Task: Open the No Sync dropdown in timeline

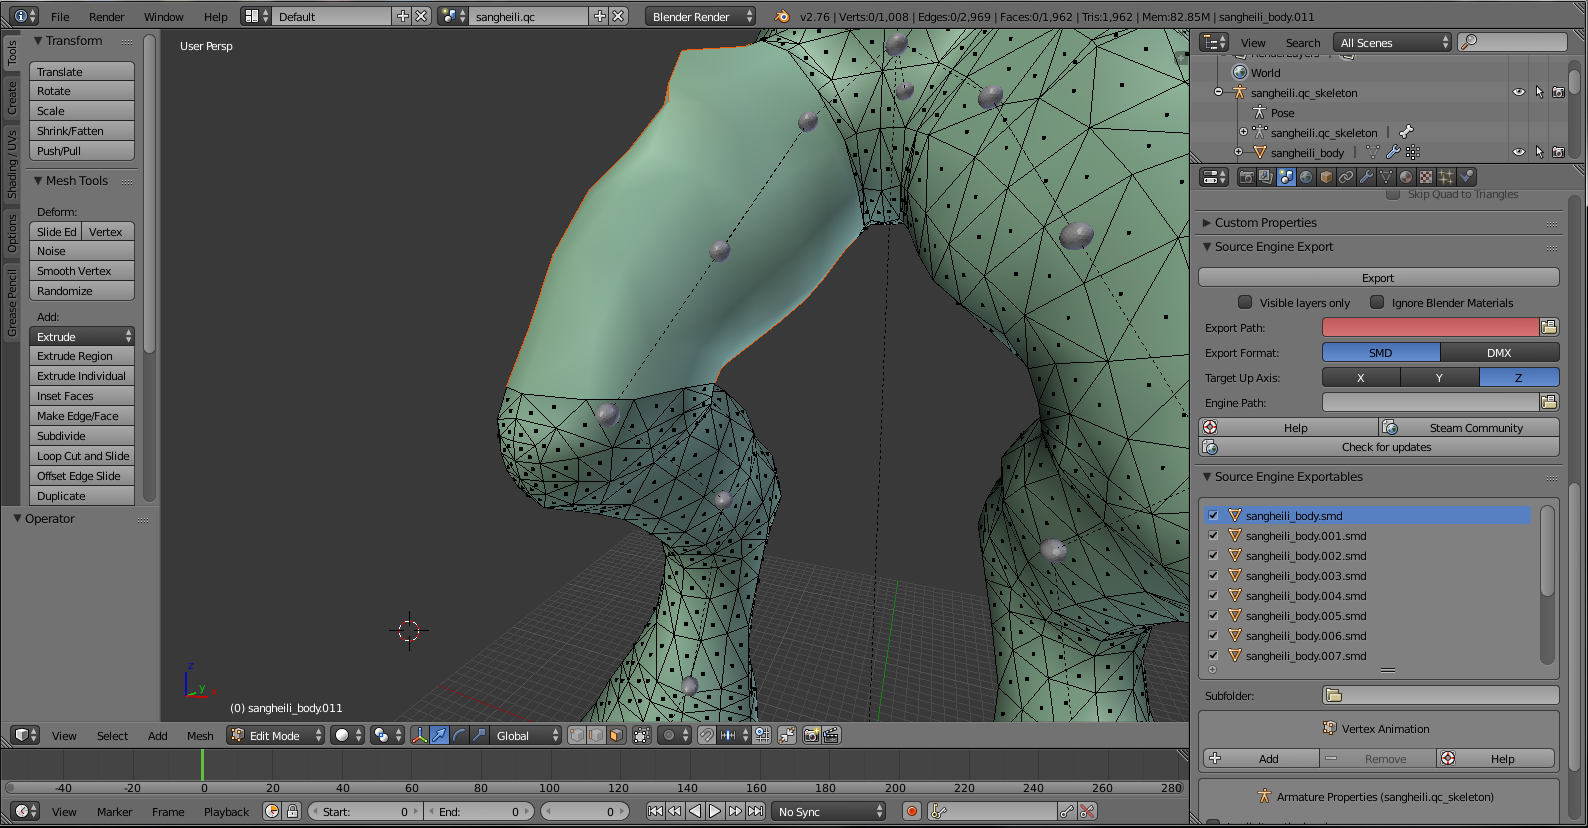Action: click(830, 811)
